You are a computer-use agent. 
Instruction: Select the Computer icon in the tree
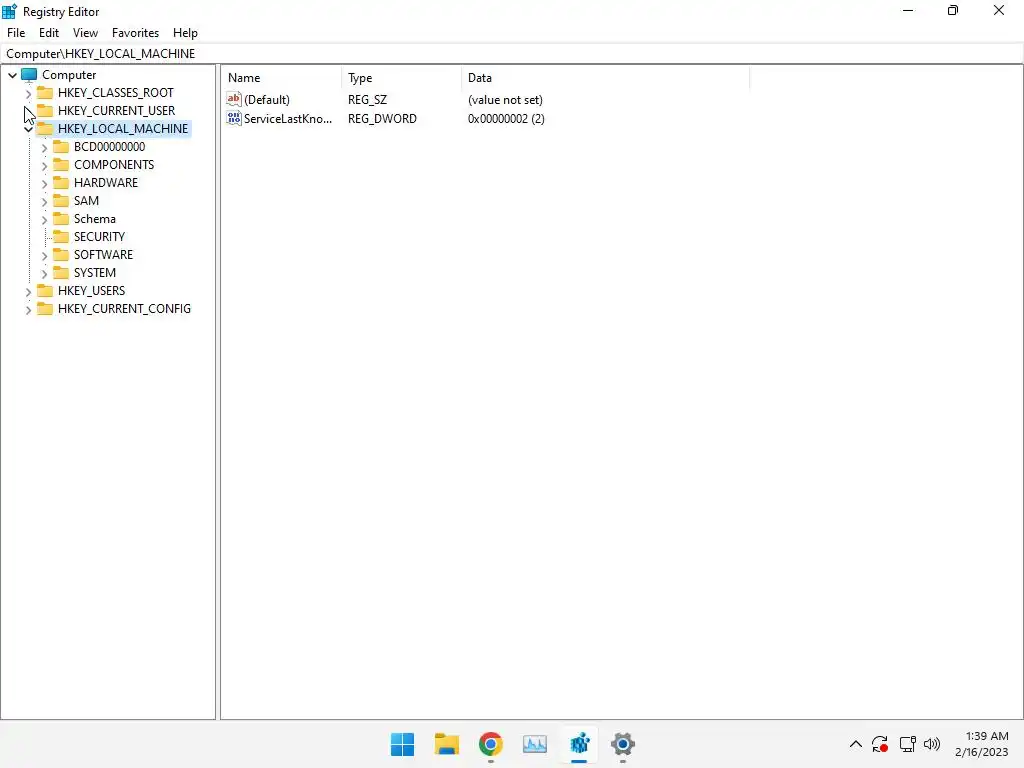point(29,74)
